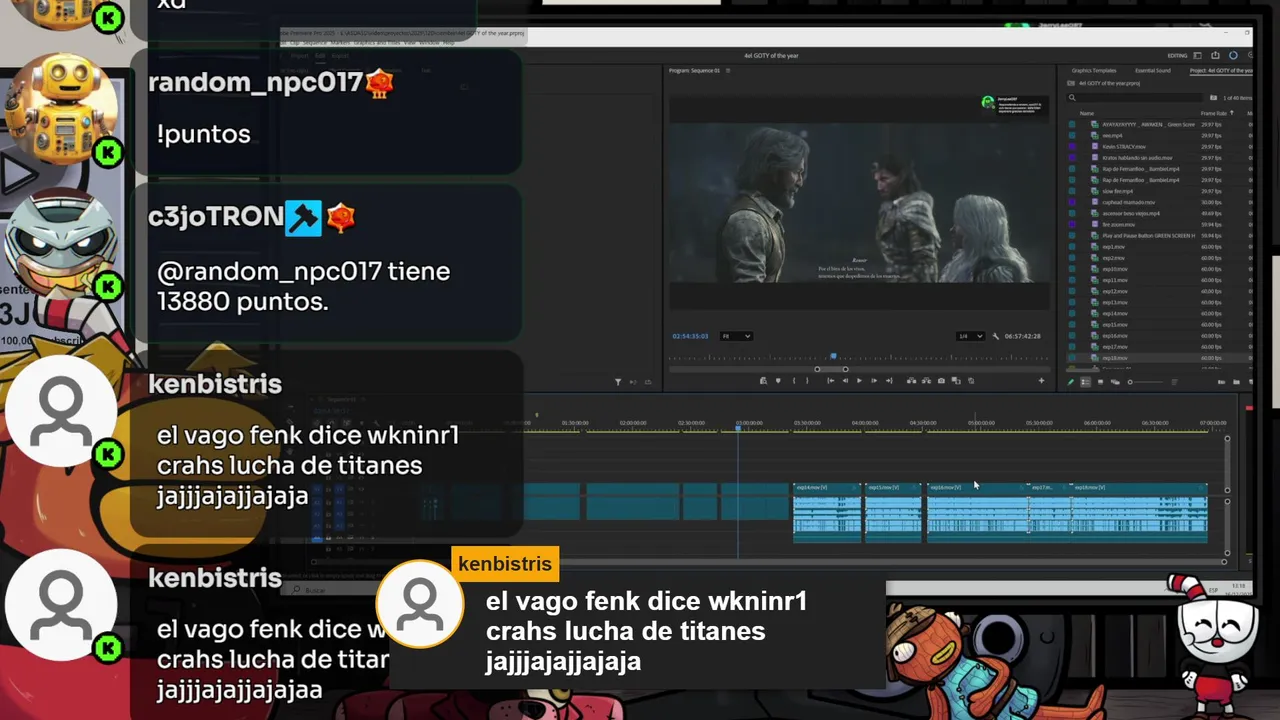Switch Project panel to list view
The image size is (1280, 720).
1085,382
